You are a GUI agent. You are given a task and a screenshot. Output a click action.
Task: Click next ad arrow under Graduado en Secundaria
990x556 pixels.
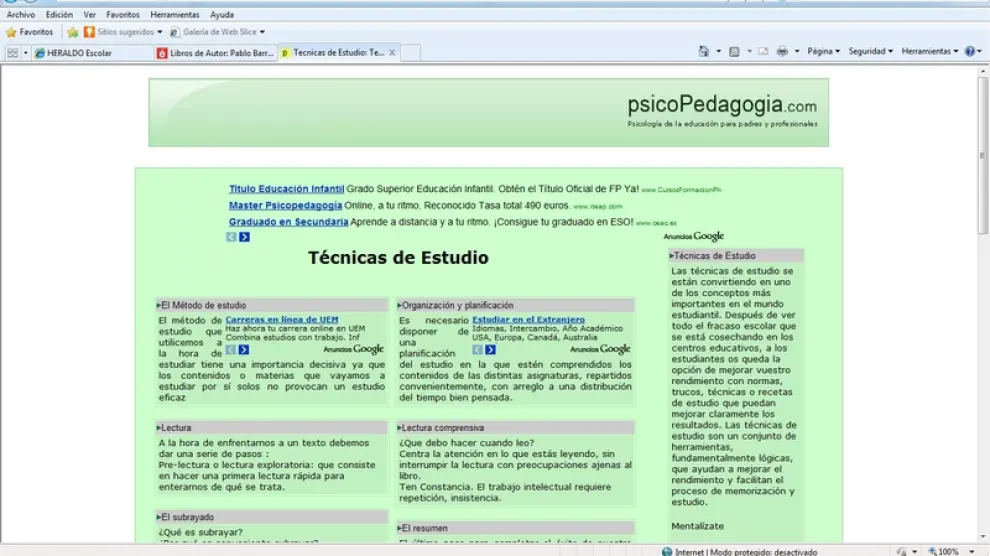pyautogui.click(x=245, y=237)
